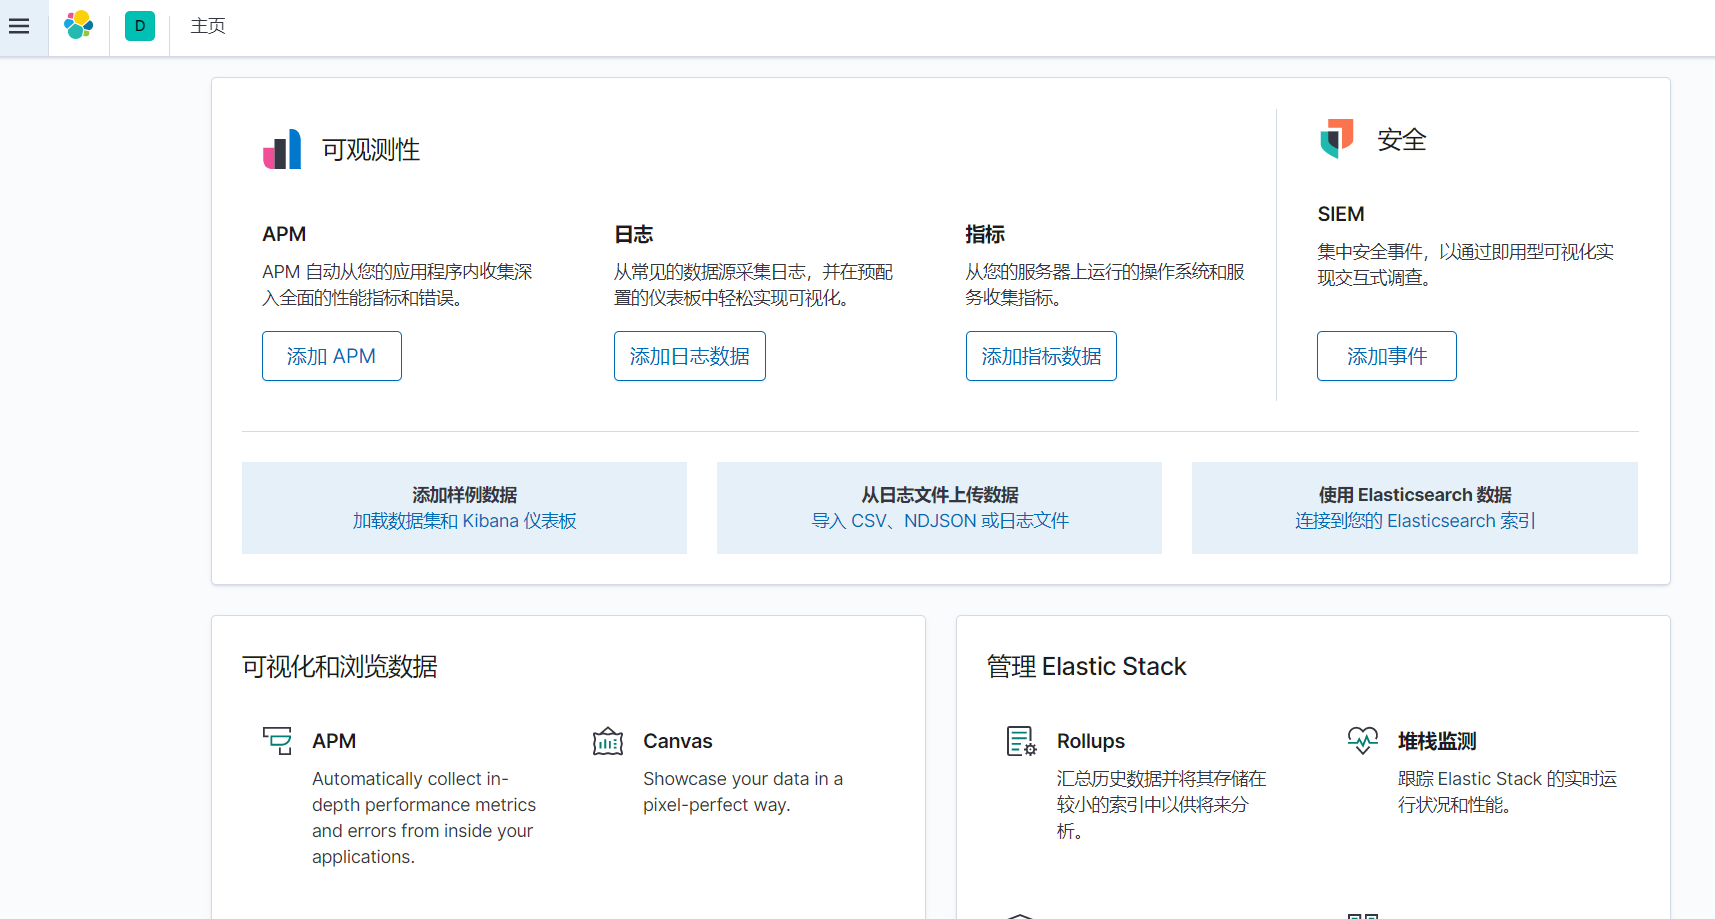Open the space selector D avatar
The image size is (1715, 919).
140,26
